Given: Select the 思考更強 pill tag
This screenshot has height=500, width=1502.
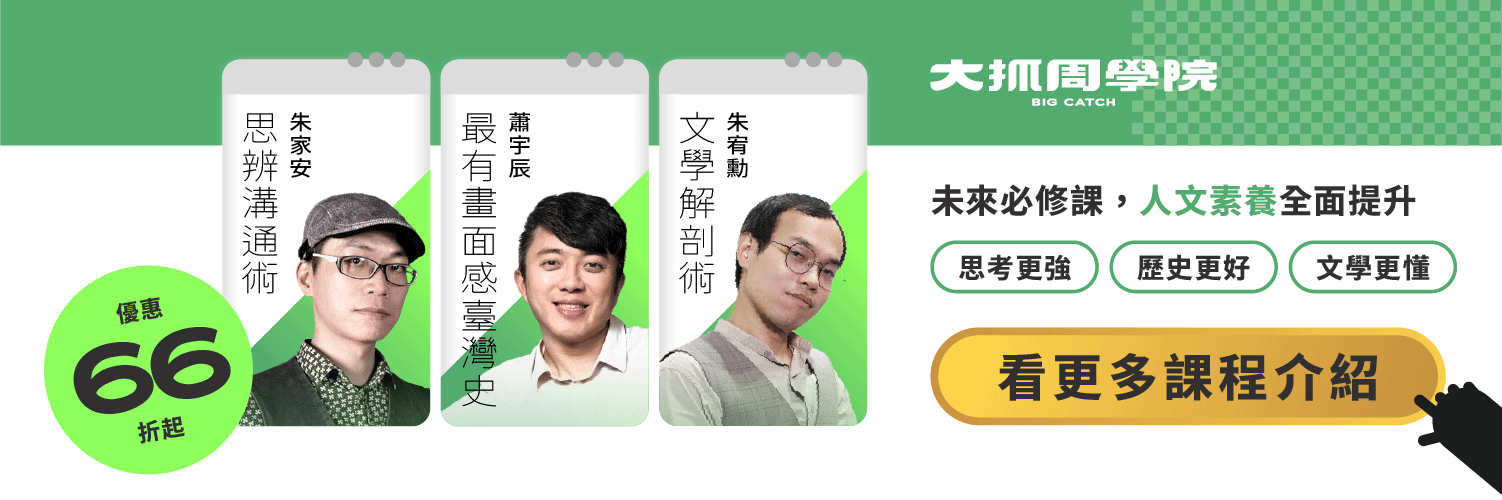Looking at the screenshot, I should coord(1014,267).
